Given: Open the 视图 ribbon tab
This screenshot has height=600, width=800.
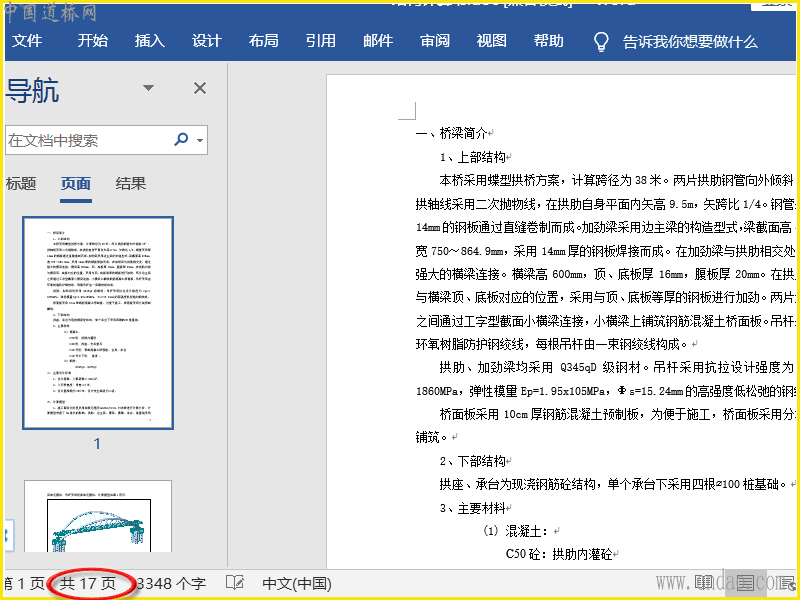Looking at the screenshot, I should (491, 41).
